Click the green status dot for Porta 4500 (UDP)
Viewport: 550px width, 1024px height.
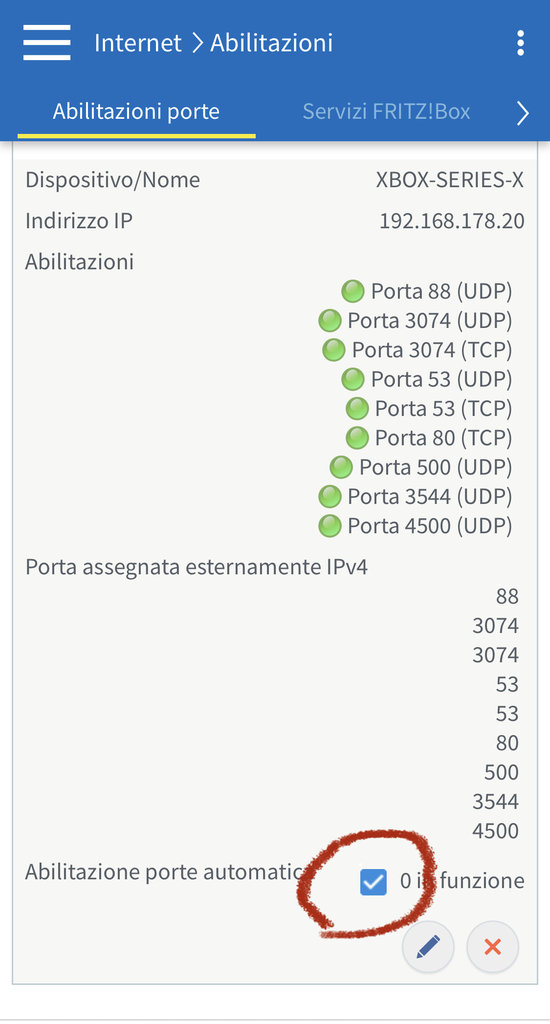(x=329, y=526)
